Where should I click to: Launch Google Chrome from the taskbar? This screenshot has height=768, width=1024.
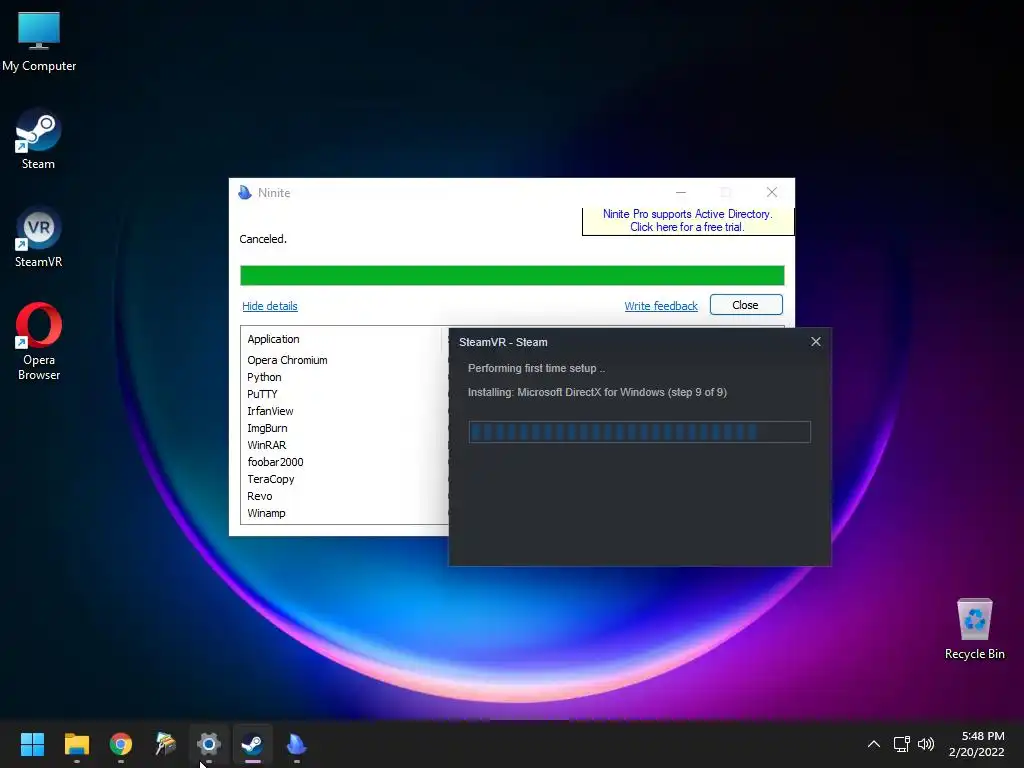tap(121, 744)
